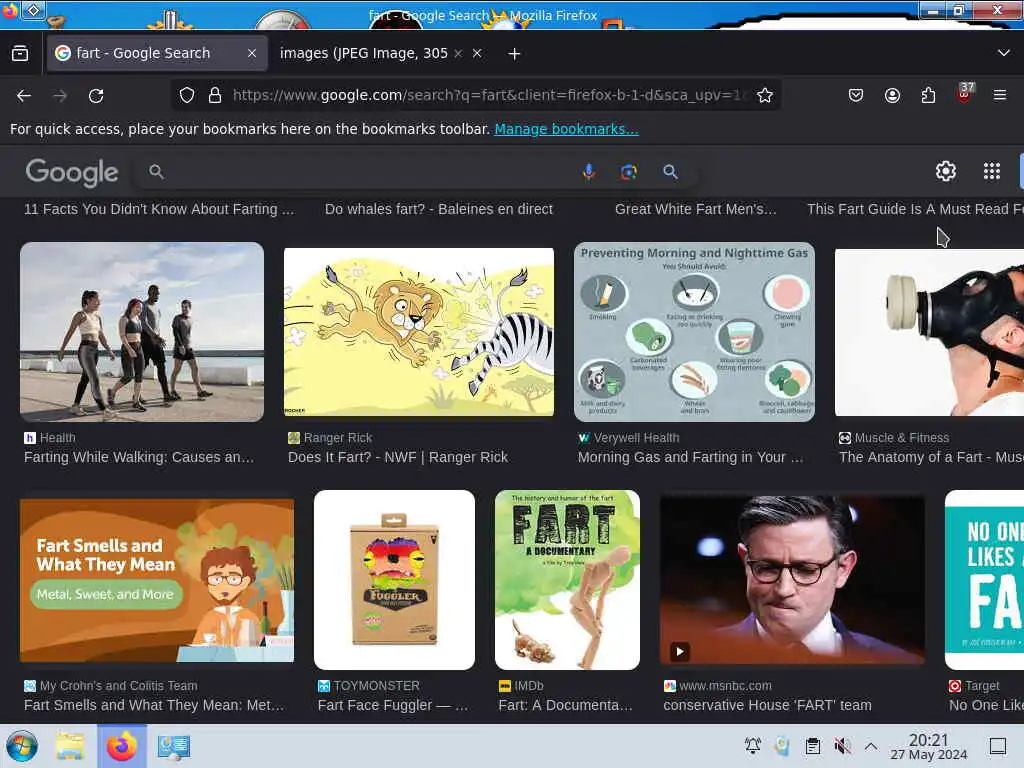Open the clipboard tray icon
The width and height of the screenshot is (1024, 768).
pos(812,746)
